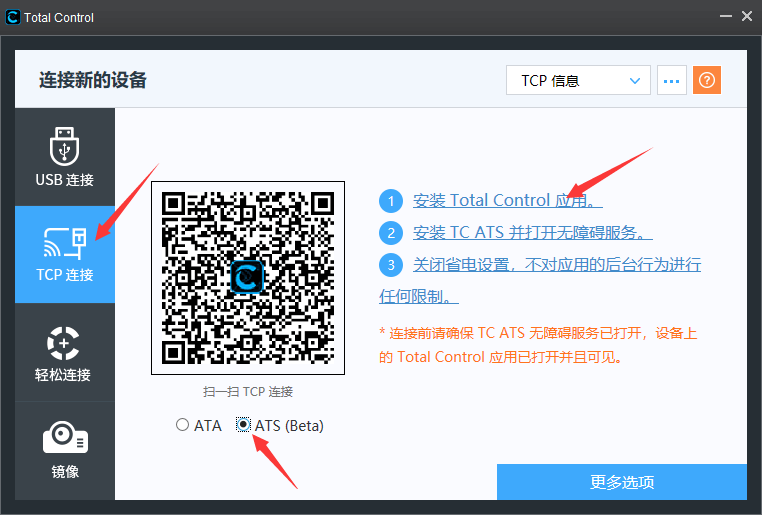Click the TCP 信息 dropdown chevron arrow
762x515 pixels.
635,81
